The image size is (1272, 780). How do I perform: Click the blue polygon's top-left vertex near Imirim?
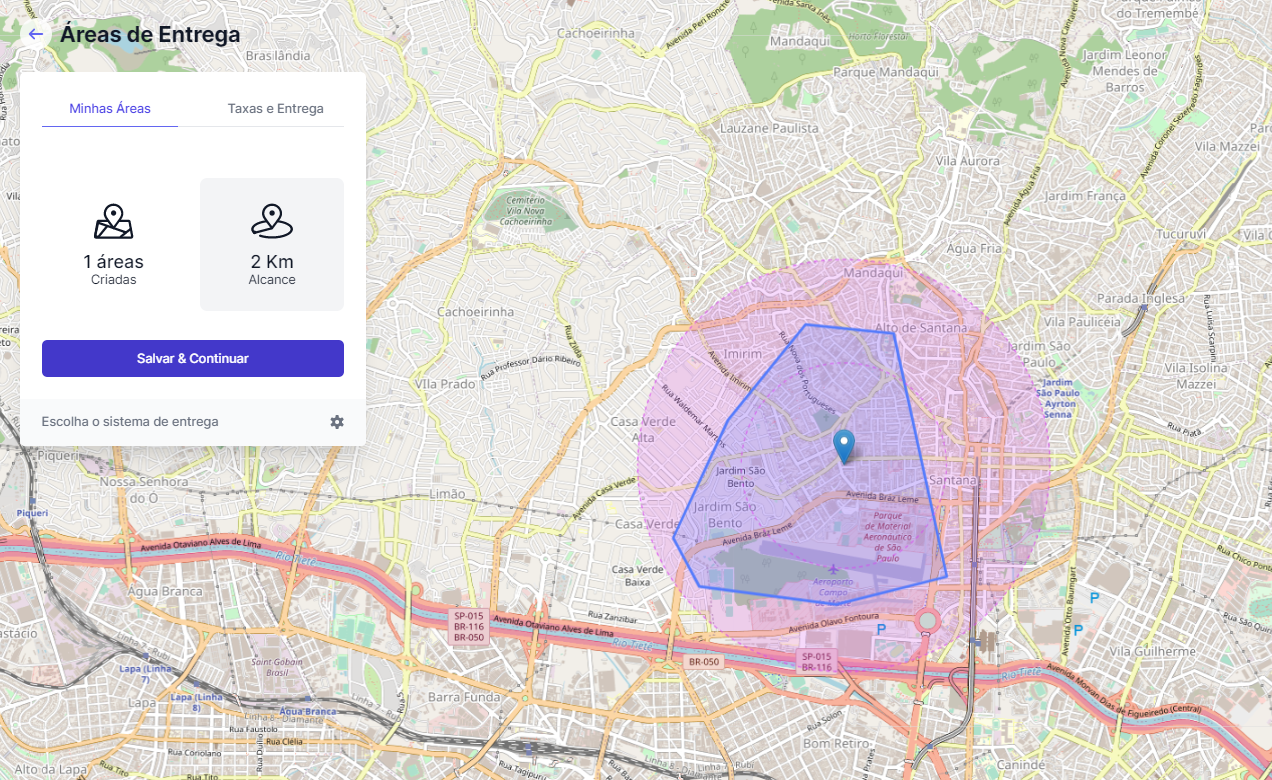[x=806, y=324]
